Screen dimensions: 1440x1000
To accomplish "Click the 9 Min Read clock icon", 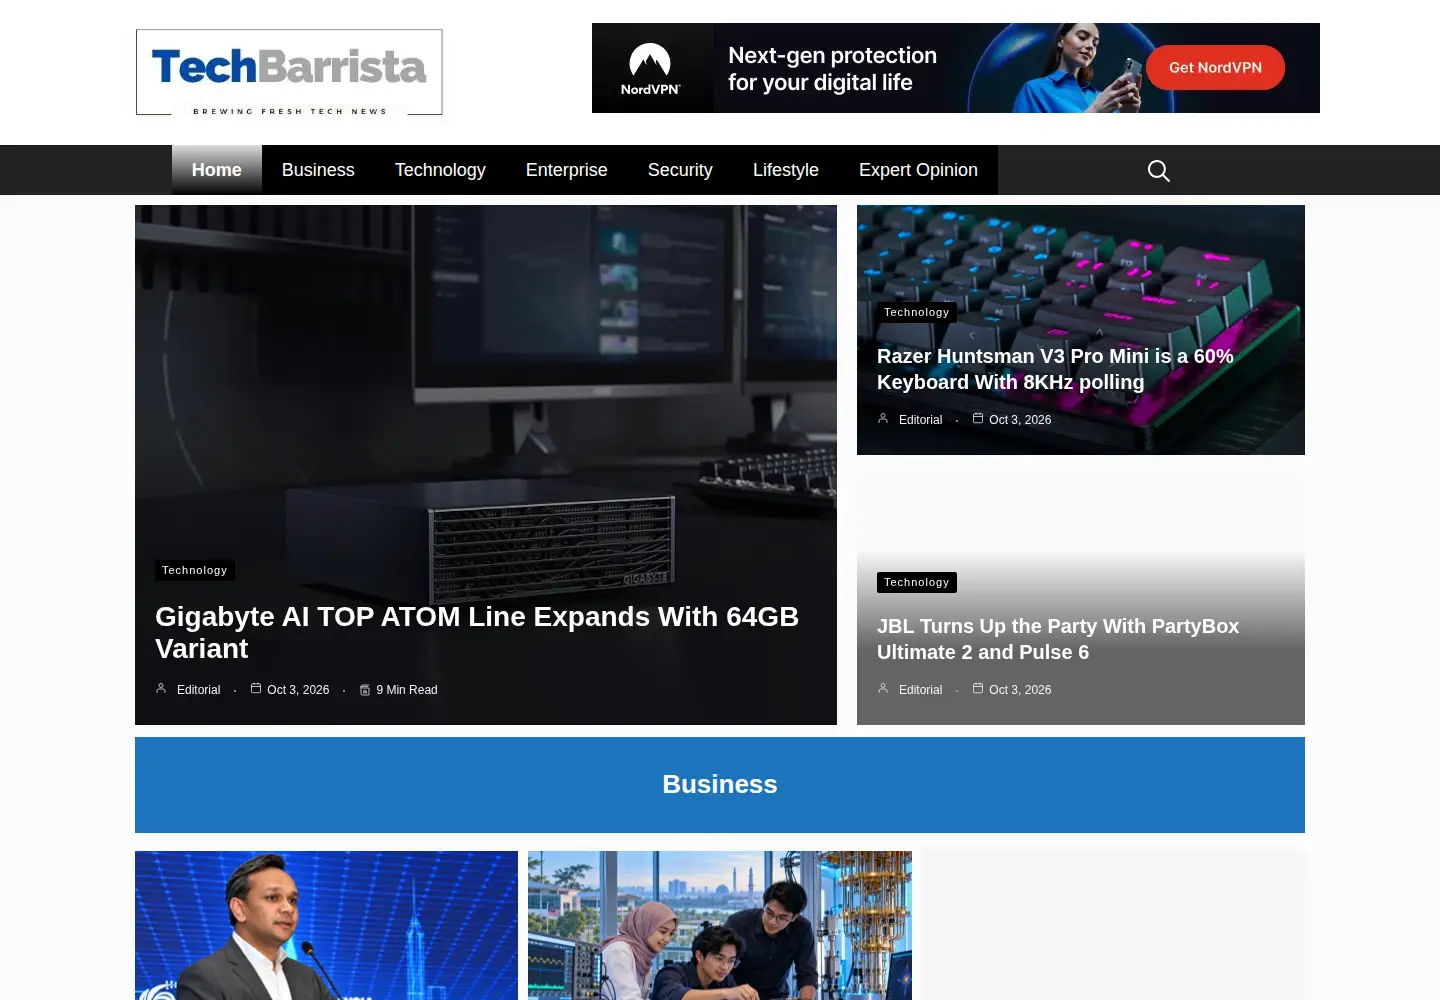I will click(x=365, y=690).
